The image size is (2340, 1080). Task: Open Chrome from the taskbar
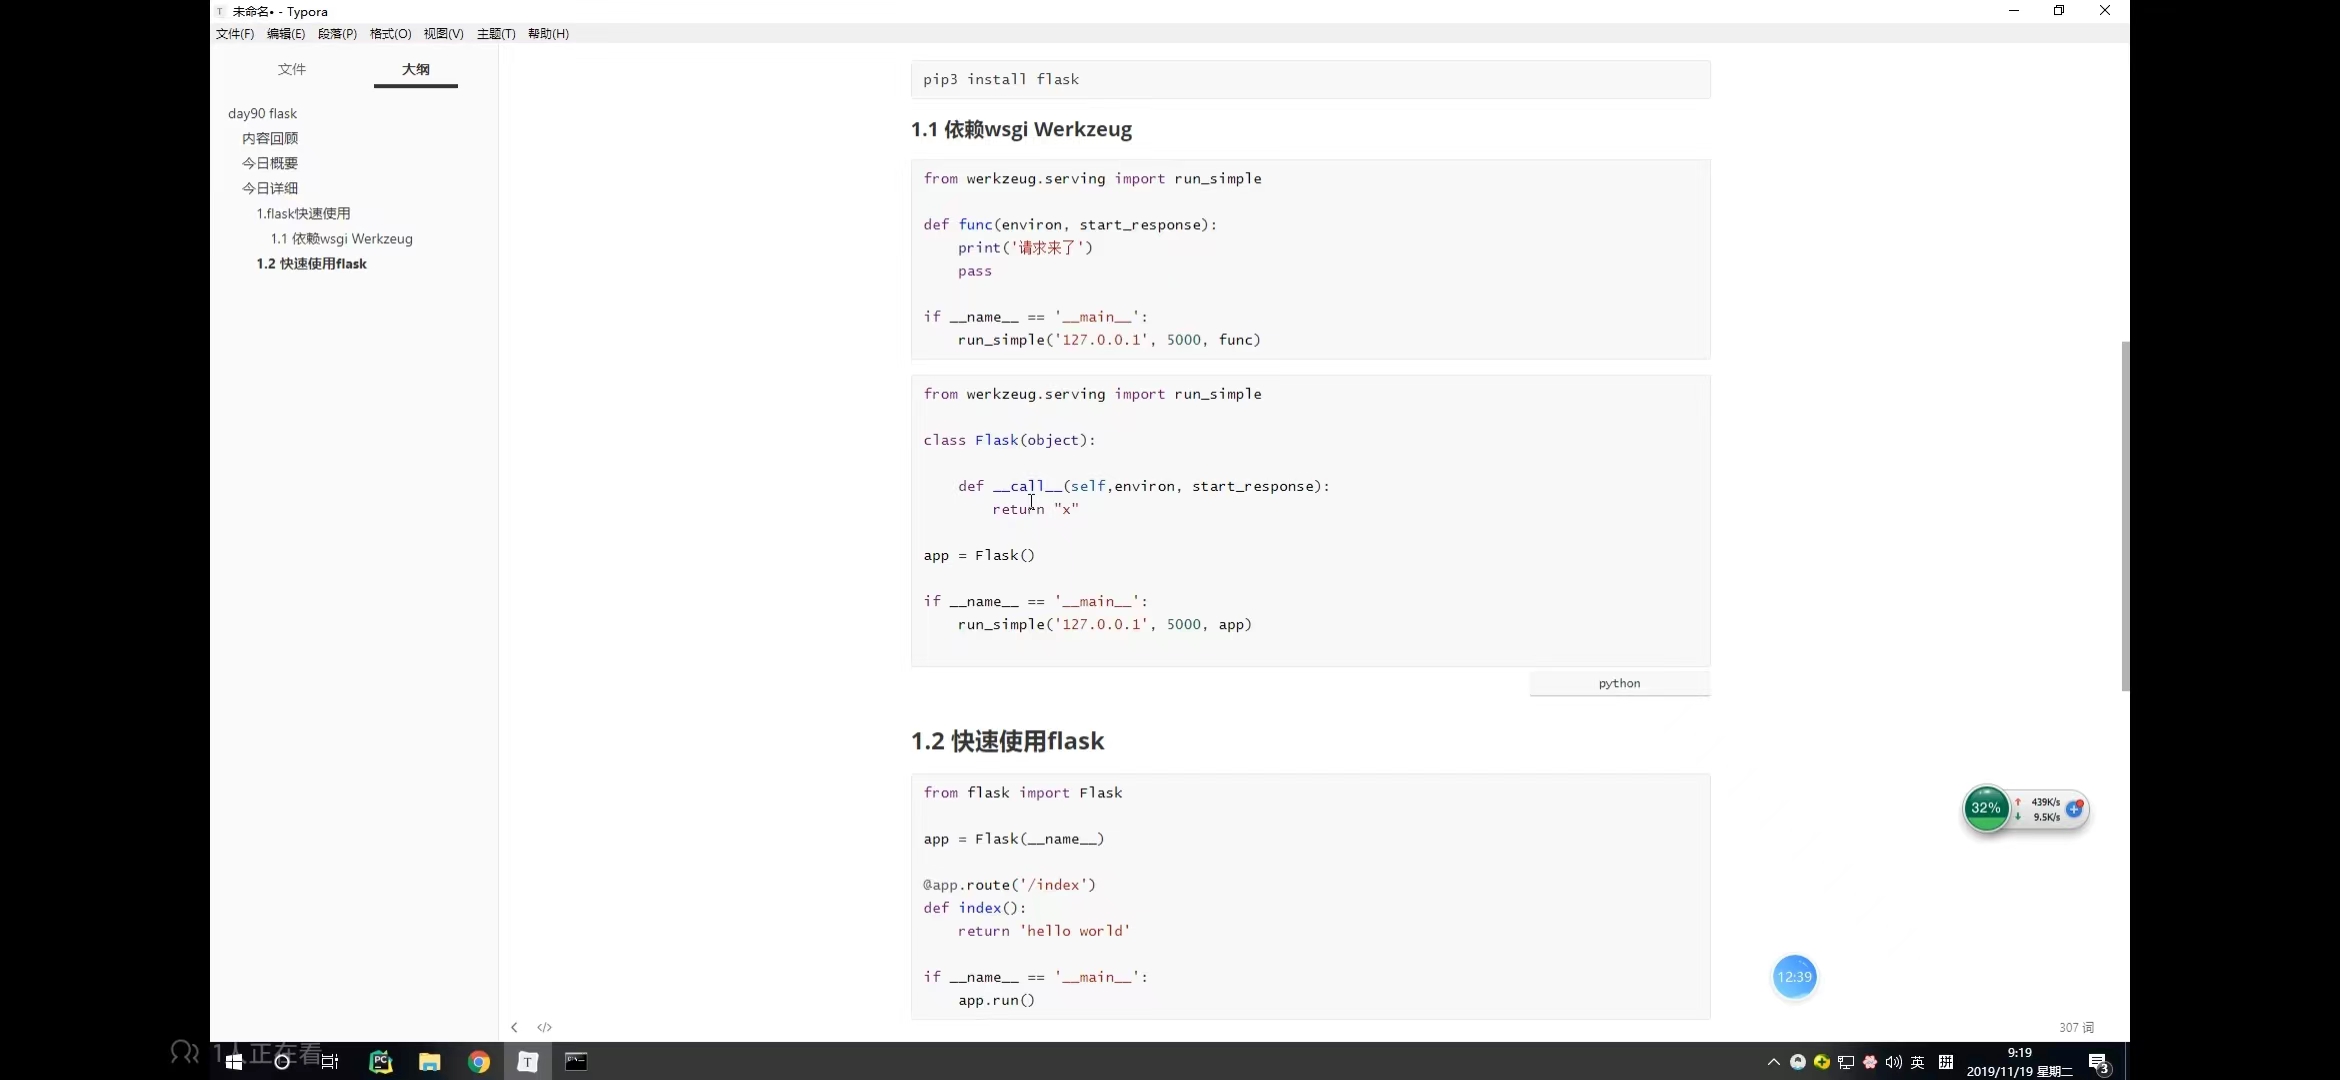(x=479, y=1062)
